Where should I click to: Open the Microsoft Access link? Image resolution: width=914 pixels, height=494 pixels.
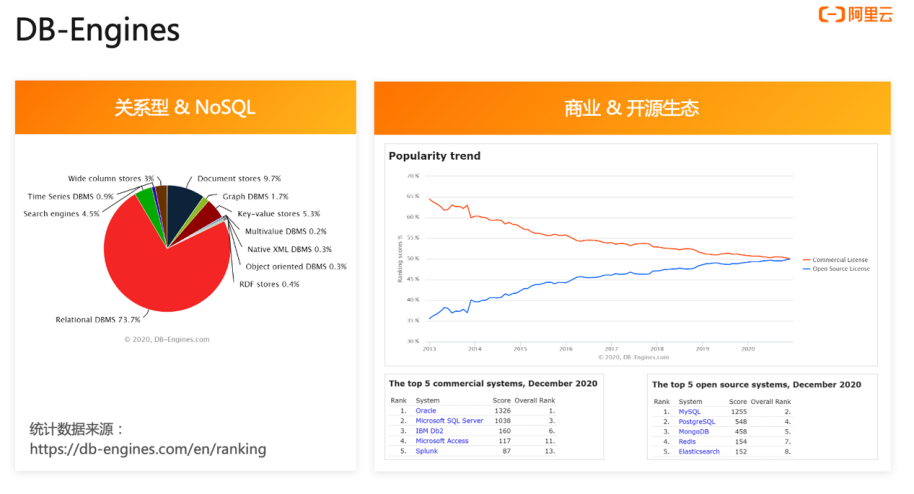(x=442, y=441)
